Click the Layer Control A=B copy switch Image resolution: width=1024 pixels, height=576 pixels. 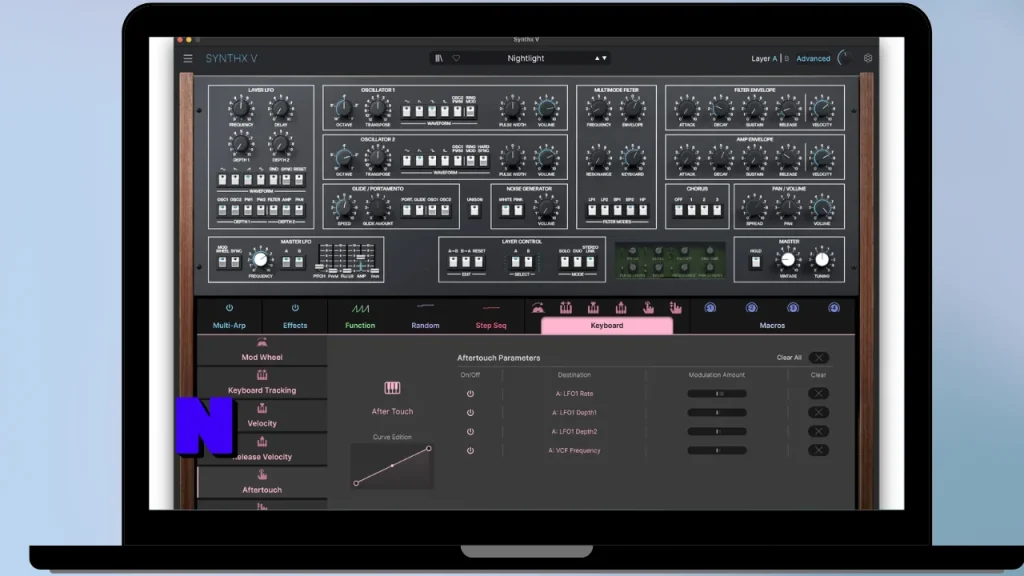[453, 262]
